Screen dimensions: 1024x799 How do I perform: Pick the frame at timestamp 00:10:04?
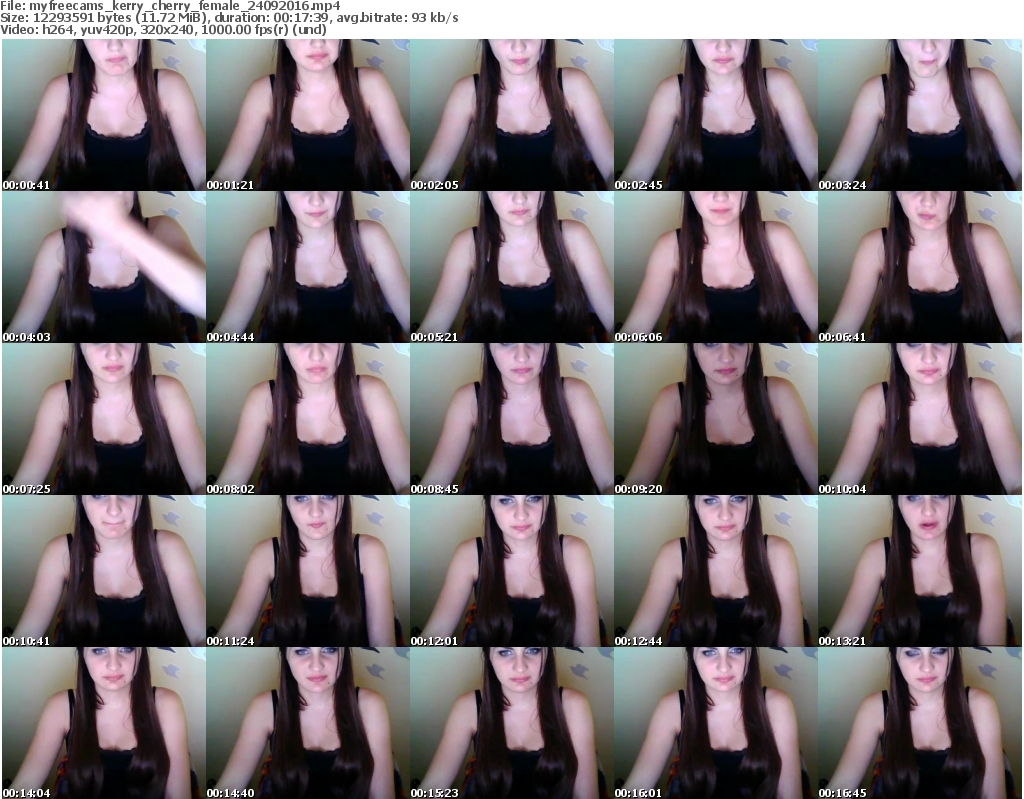[x=920, y=419]
